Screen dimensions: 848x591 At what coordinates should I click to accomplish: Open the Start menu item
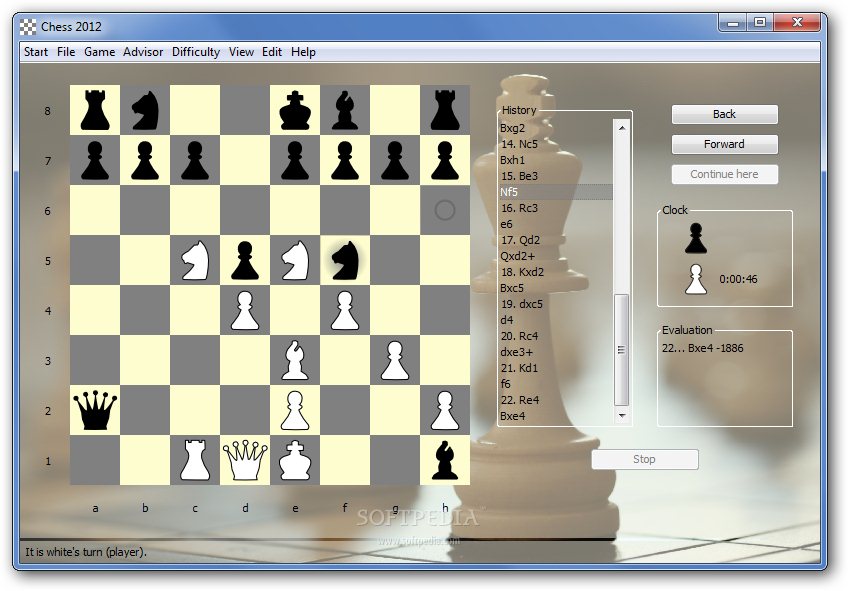[x=36, y=52]
